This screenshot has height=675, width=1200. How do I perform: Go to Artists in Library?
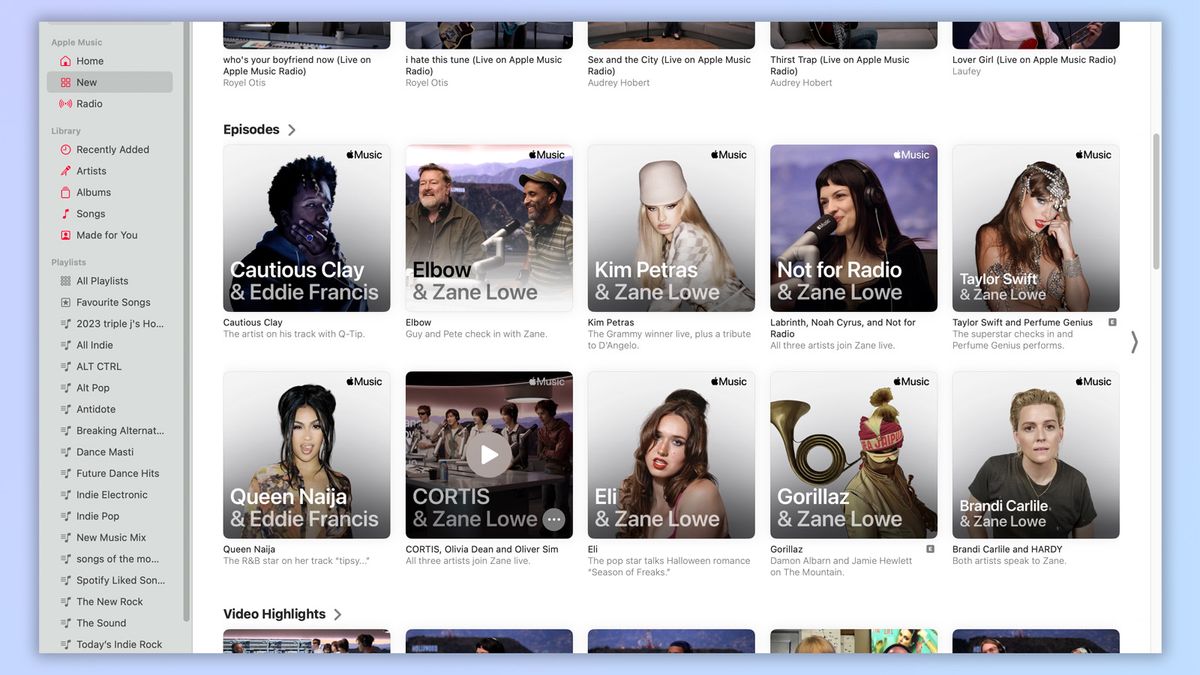(x=110, y=171)
